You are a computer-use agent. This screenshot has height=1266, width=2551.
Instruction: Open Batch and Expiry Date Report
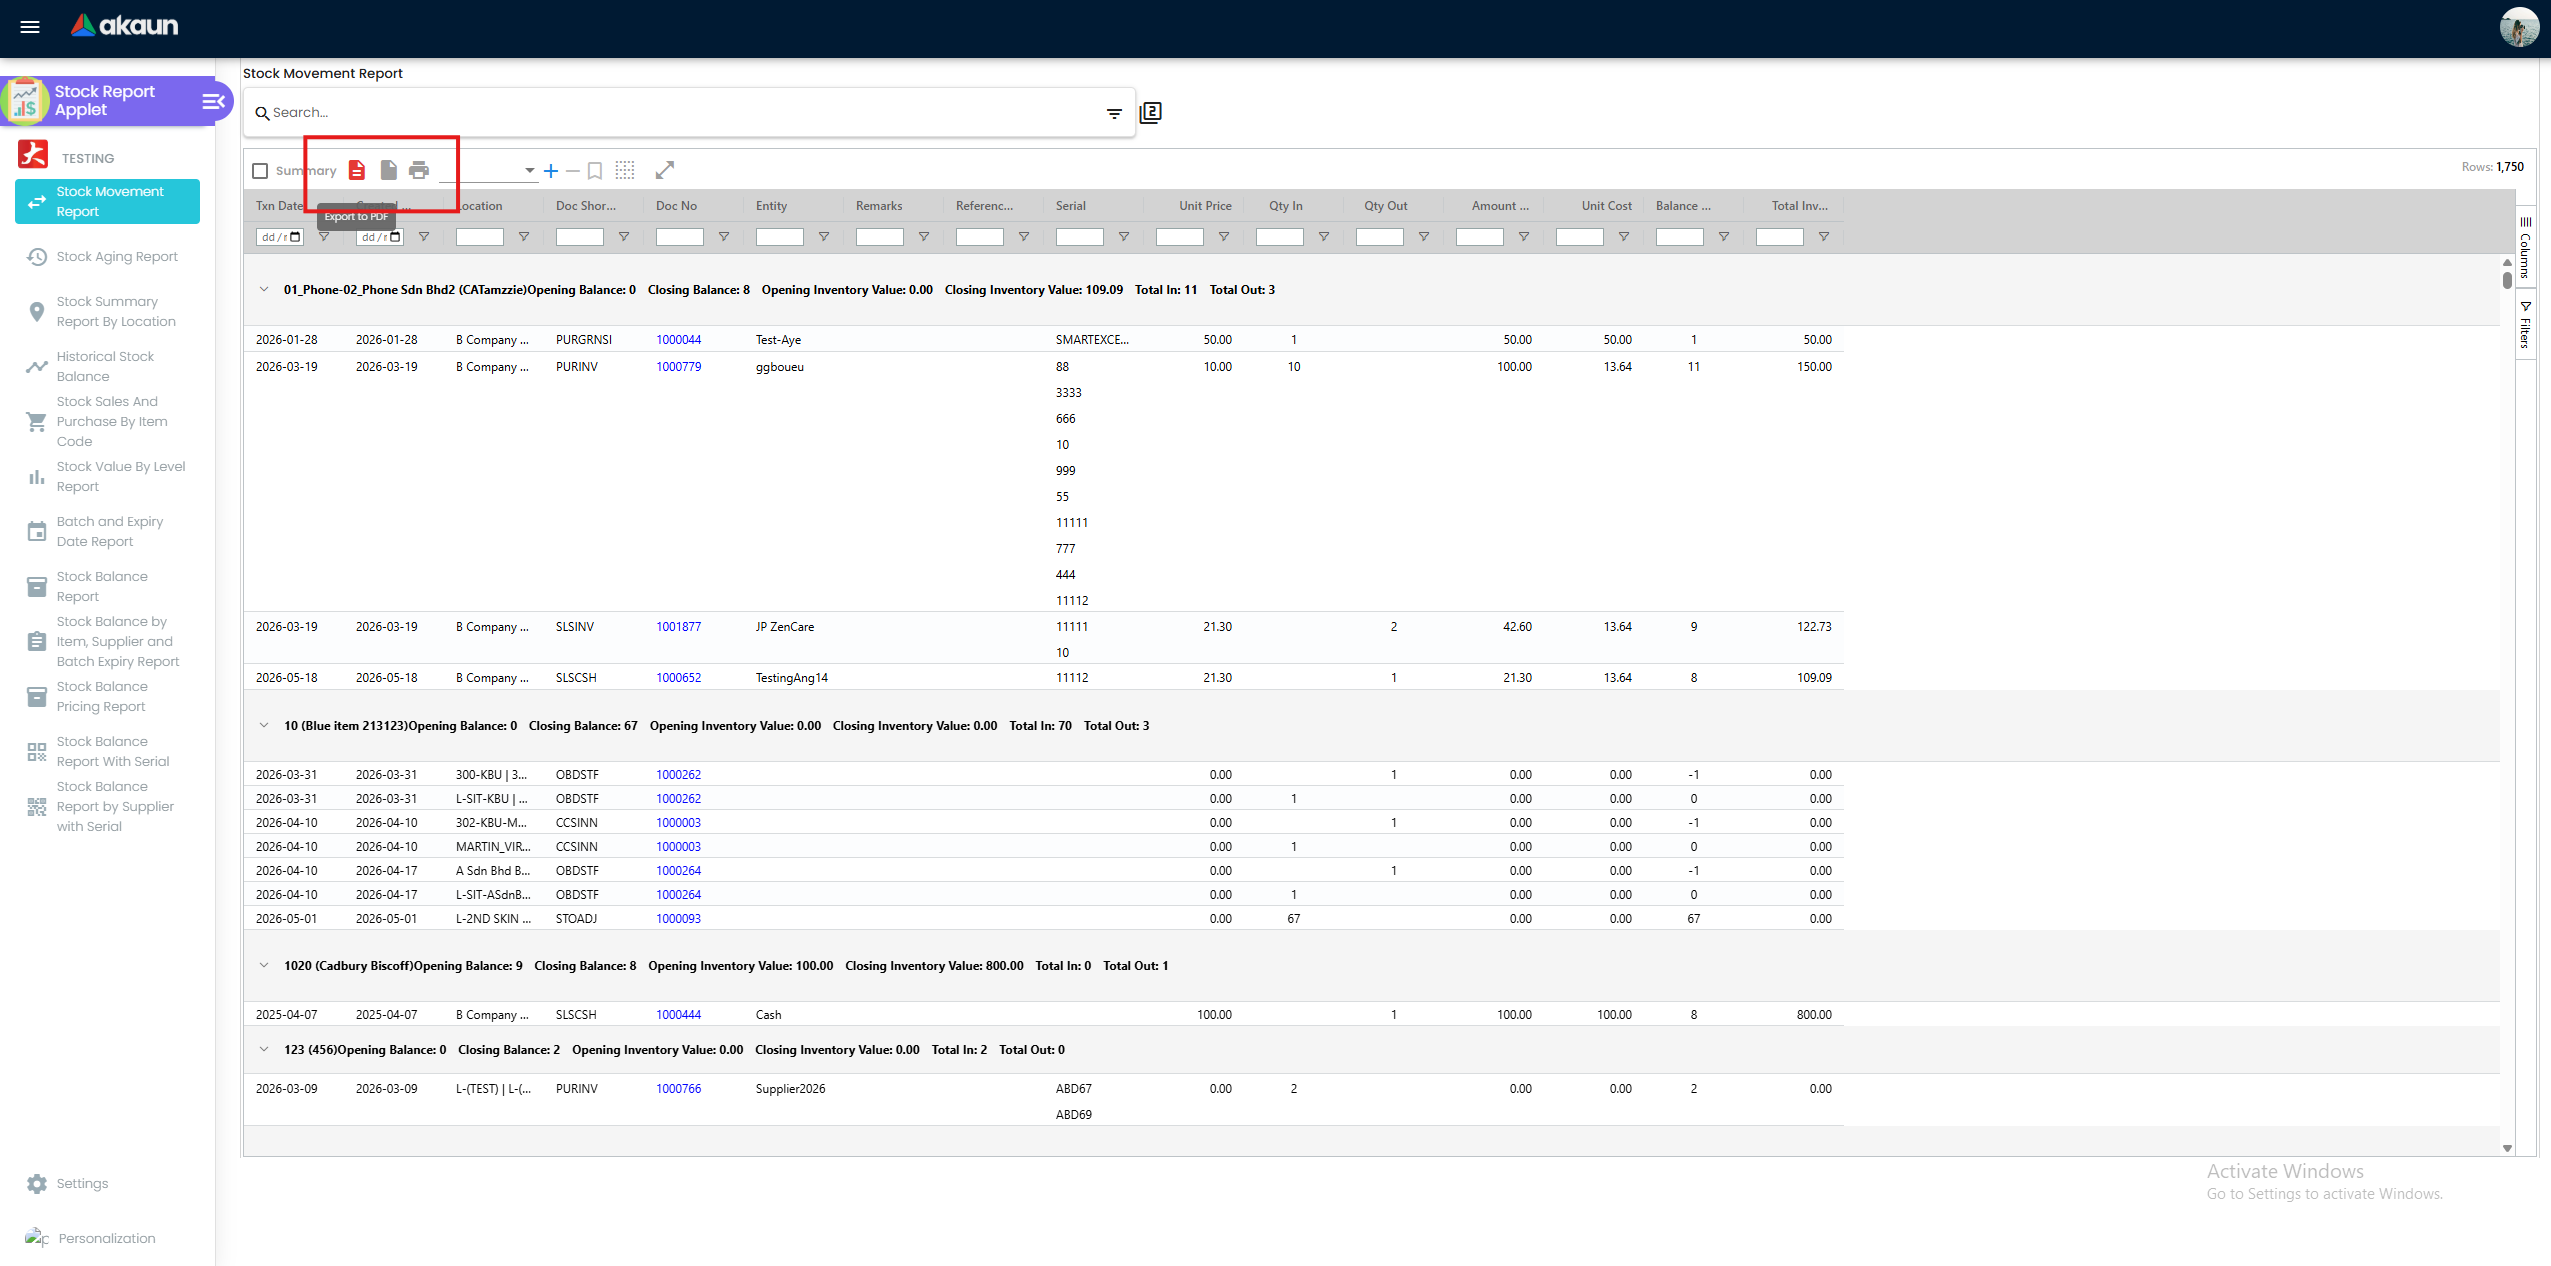click(108, 532)
